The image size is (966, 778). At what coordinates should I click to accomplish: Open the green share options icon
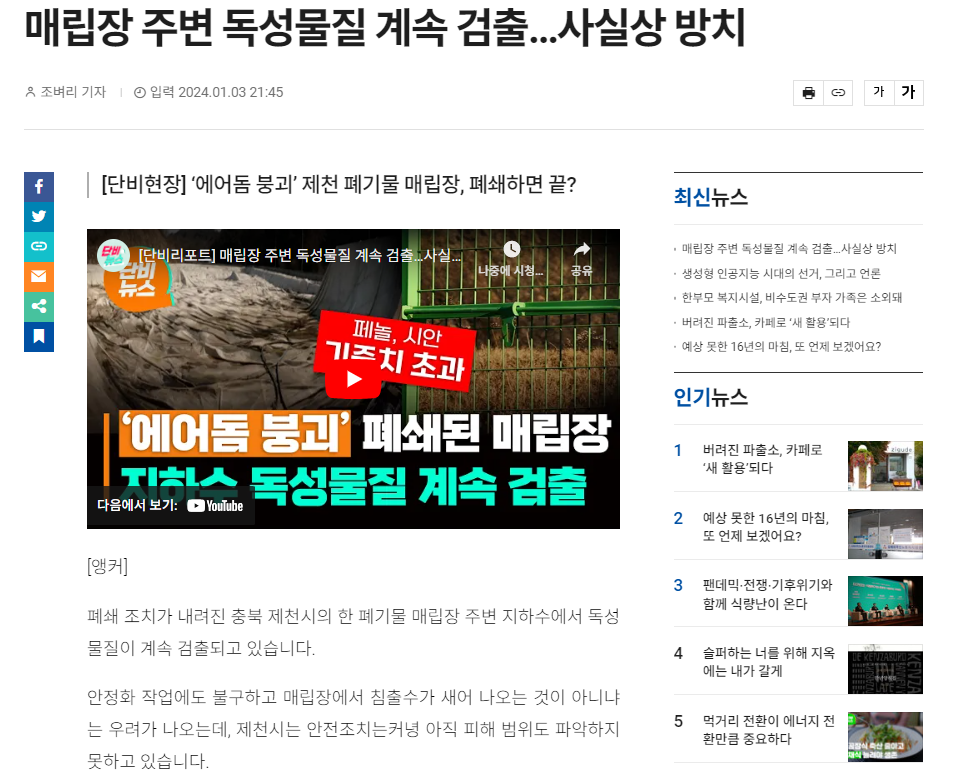39,306
